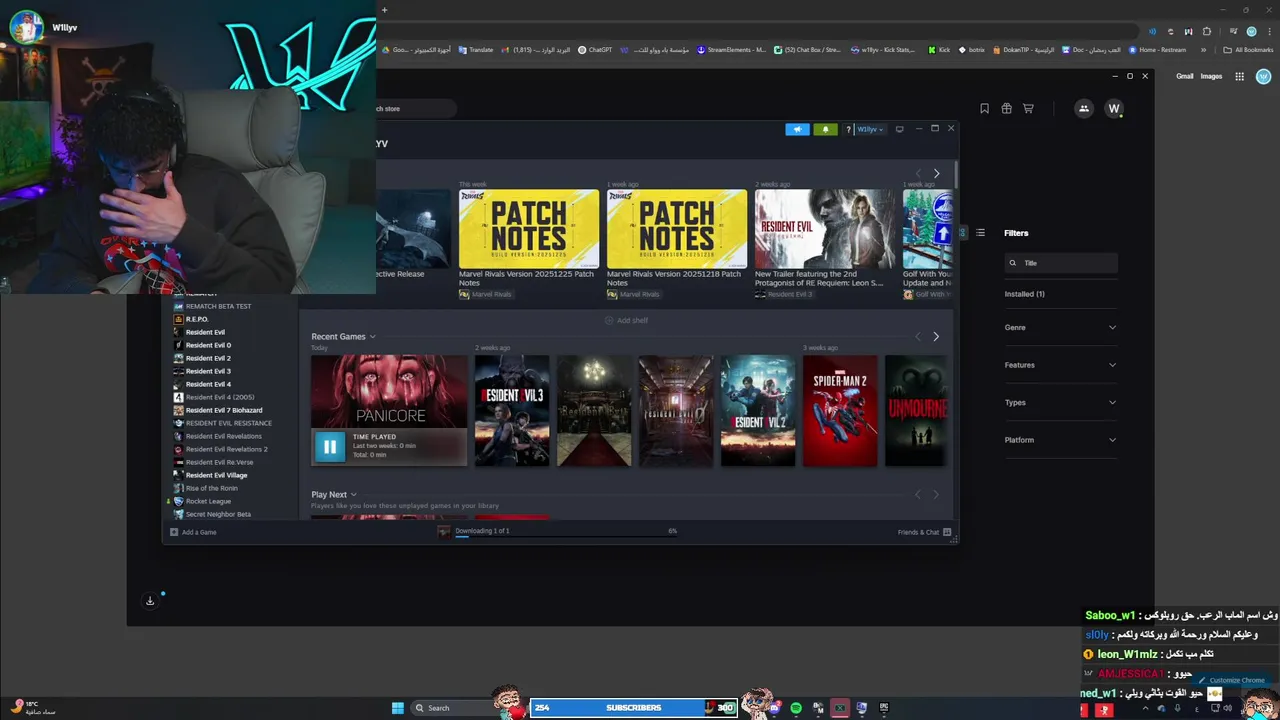Screen dimensions: 1280x720
Task: Open the Downloading 1 of 1 status
Action: click(482, 531)
